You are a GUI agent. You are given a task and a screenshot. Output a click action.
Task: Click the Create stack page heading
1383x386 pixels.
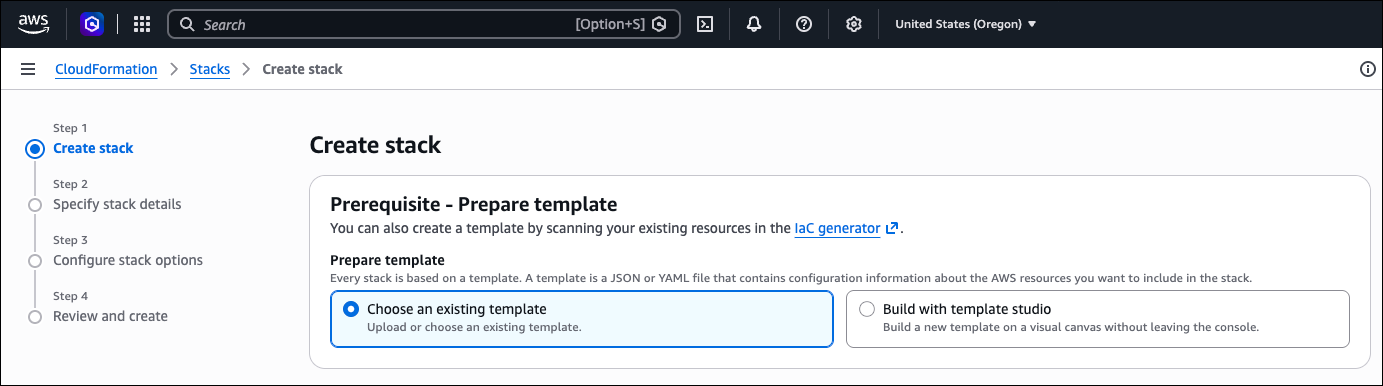click(375, 145)
